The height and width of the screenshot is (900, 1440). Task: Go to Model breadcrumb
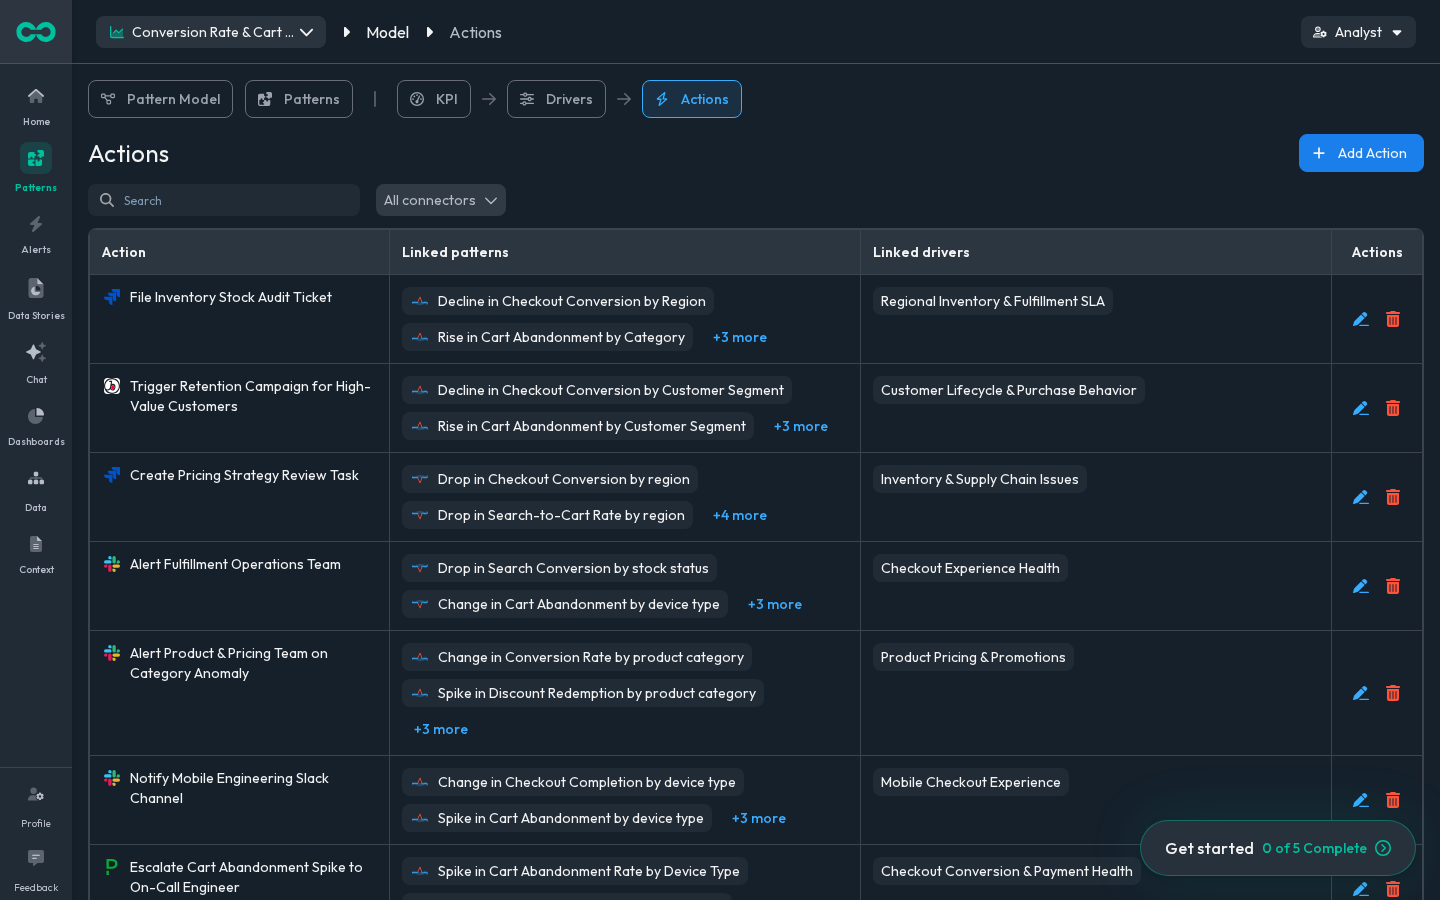(388, 32)
